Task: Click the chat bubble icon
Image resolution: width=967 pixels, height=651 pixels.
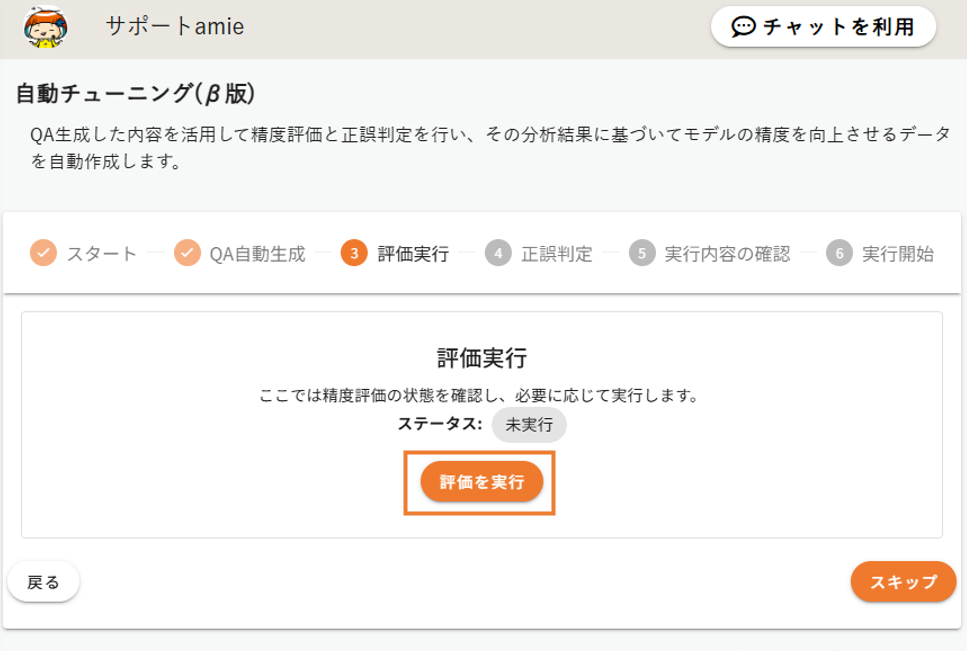Action: pos(743,27)
